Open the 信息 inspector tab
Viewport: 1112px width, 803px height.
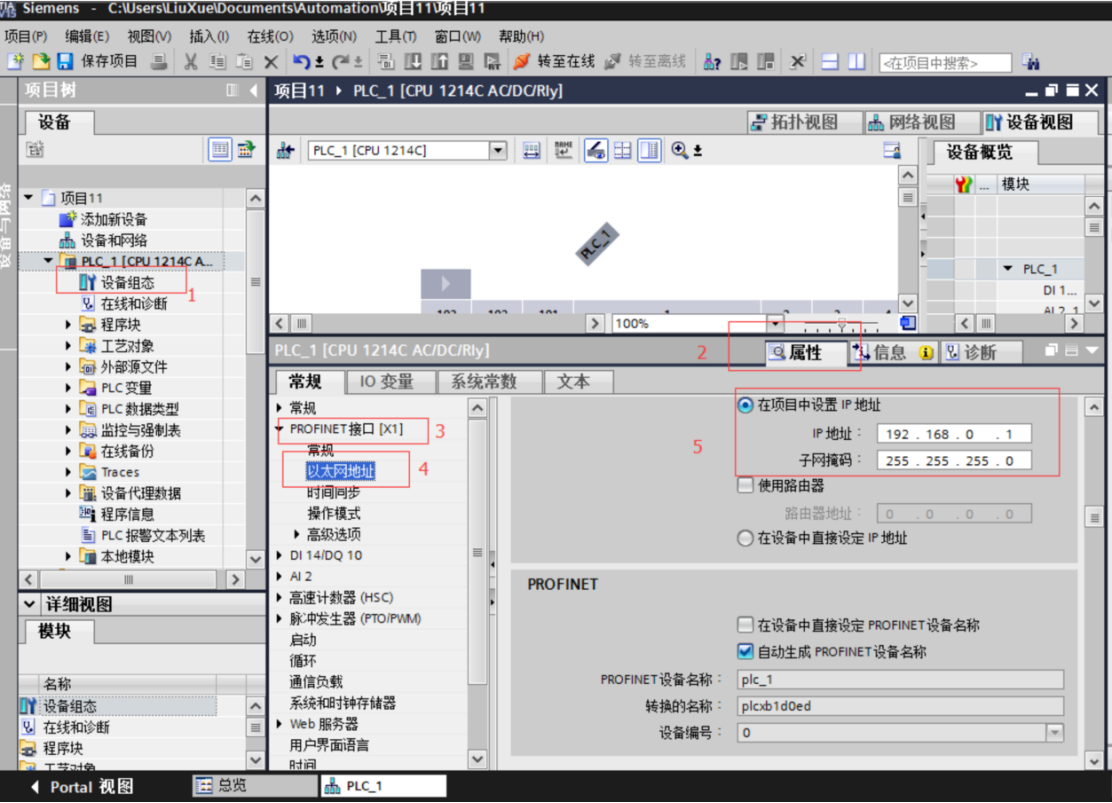[x=893, y=352]
